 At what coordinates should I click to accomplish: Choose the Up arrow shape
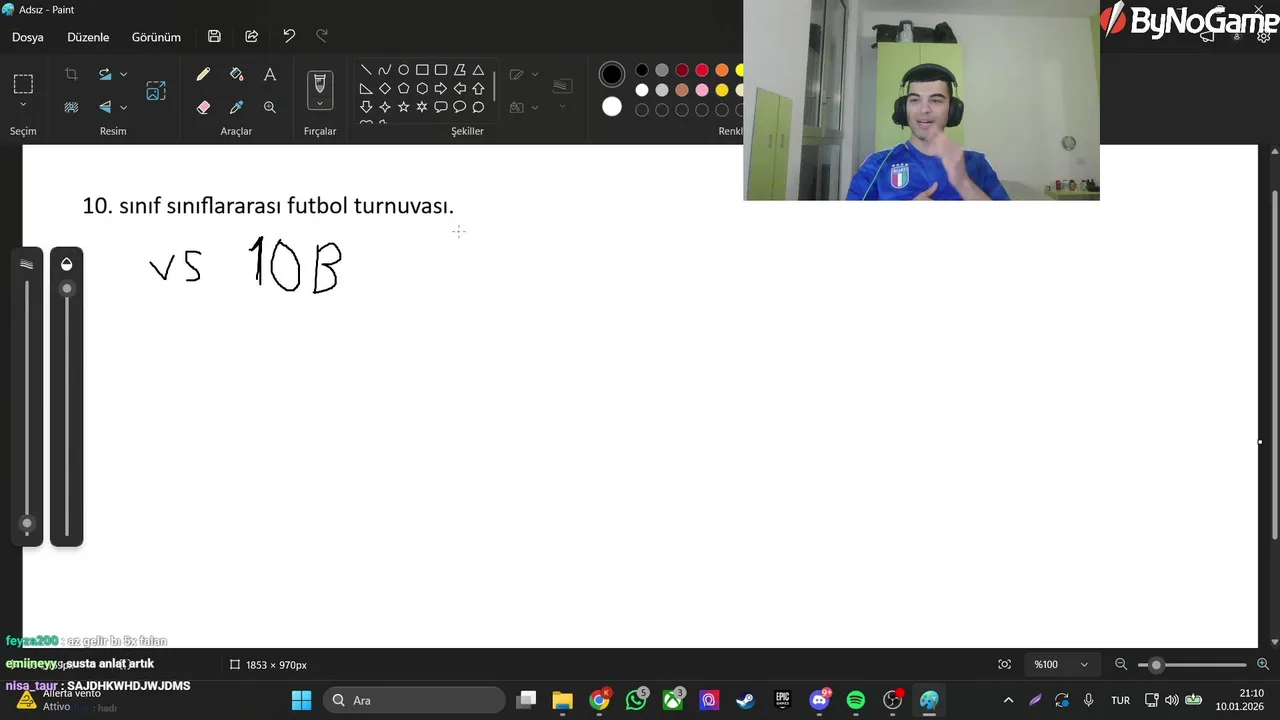click(478, 88)
